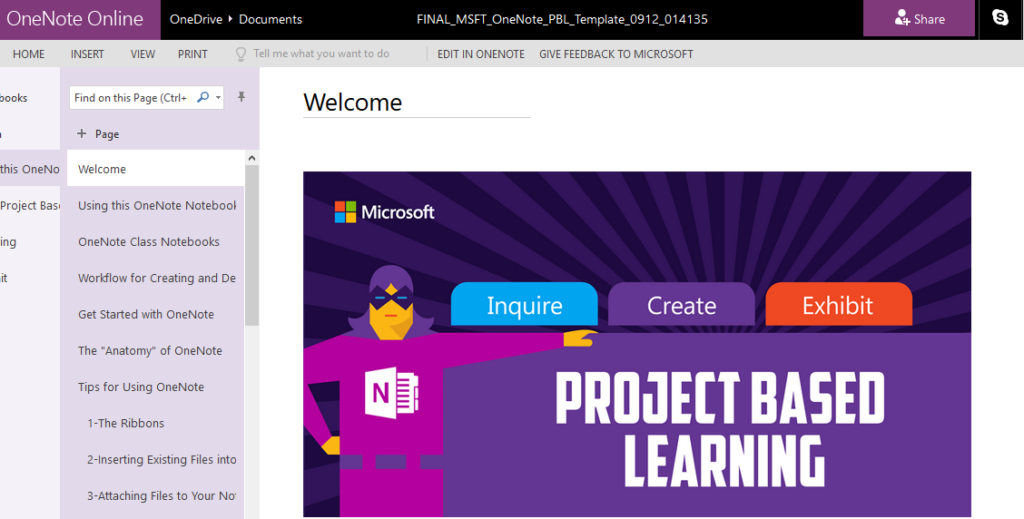Viewport: 1024px width, 519px height.
Task: Click the notebook file name in header
Action: click(562, 19)
